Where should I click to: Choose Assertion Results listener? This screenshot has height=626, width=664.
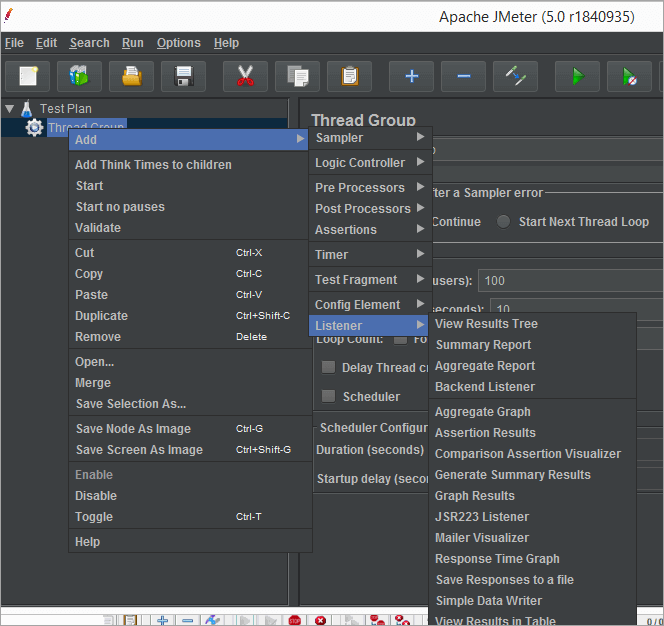click(x=533, y=433)
